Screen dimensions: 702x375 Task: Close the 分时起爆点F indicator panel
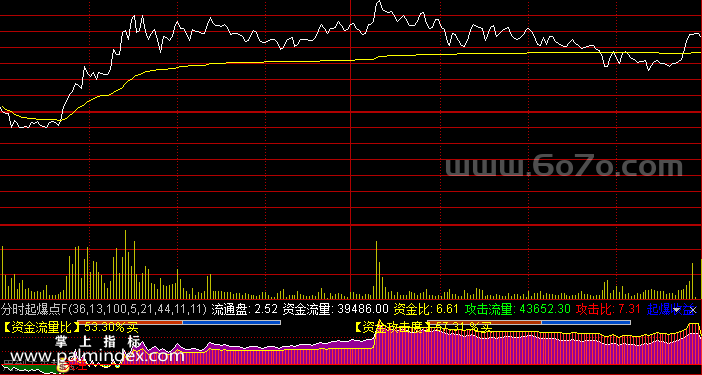693,310
